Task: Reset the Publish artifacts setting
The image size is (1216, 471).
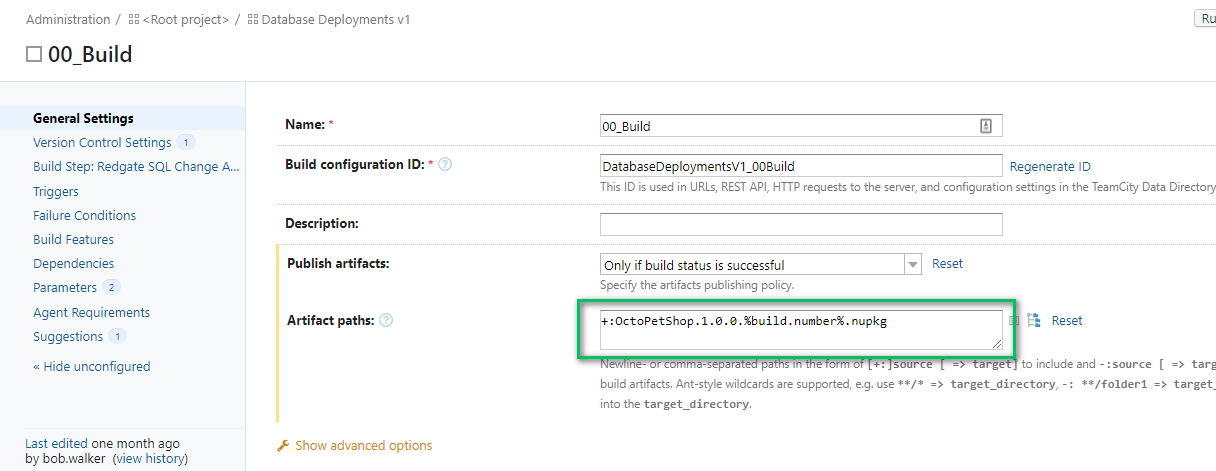Action: coord(947,264)
